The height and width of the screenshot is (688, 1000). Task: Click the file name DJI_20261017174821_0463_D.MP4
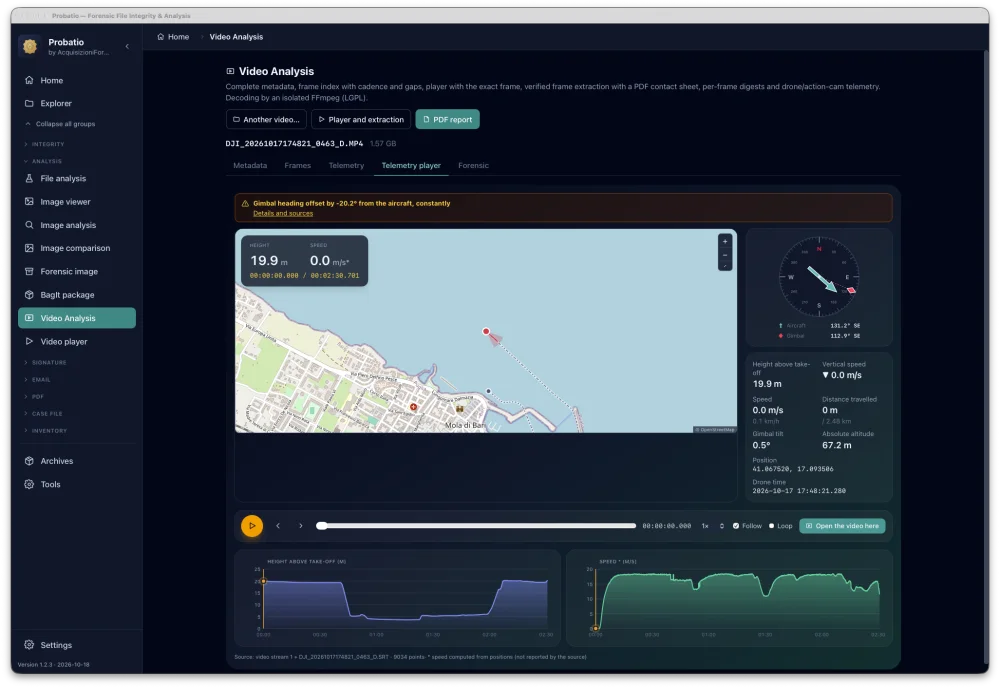point(294,144)
